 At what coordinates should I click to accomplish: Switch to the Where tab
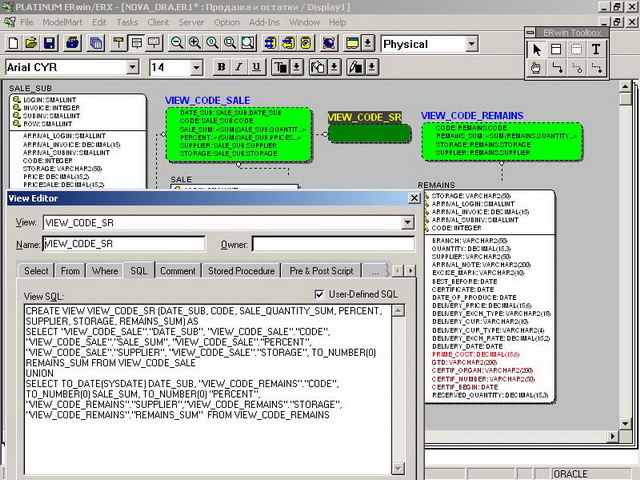tap(105, 271)
